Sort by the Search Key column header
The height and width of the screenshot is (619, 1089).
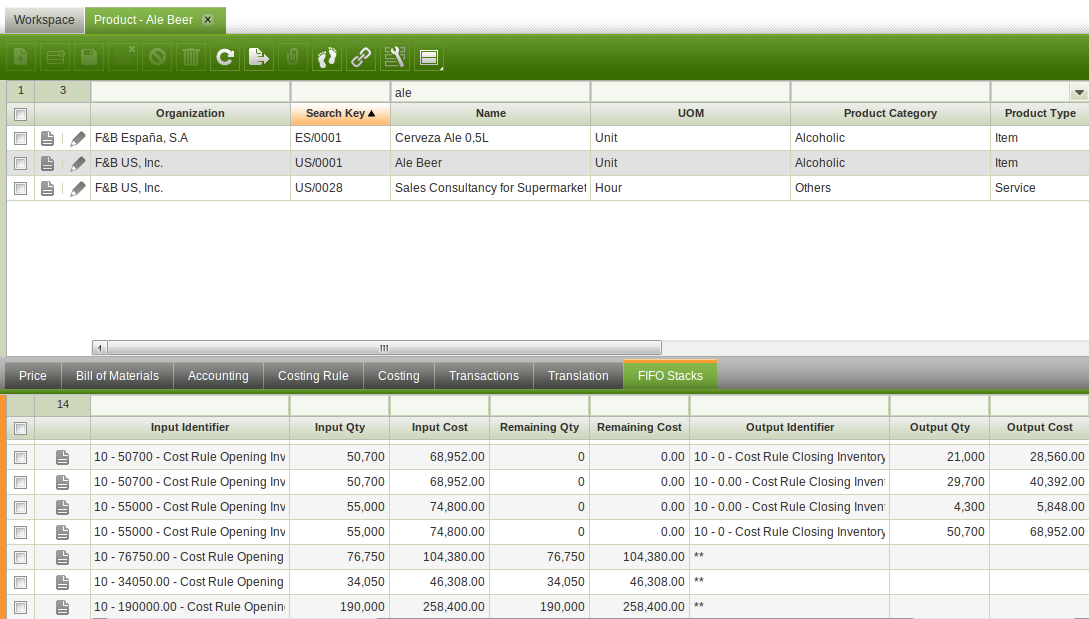340,113
